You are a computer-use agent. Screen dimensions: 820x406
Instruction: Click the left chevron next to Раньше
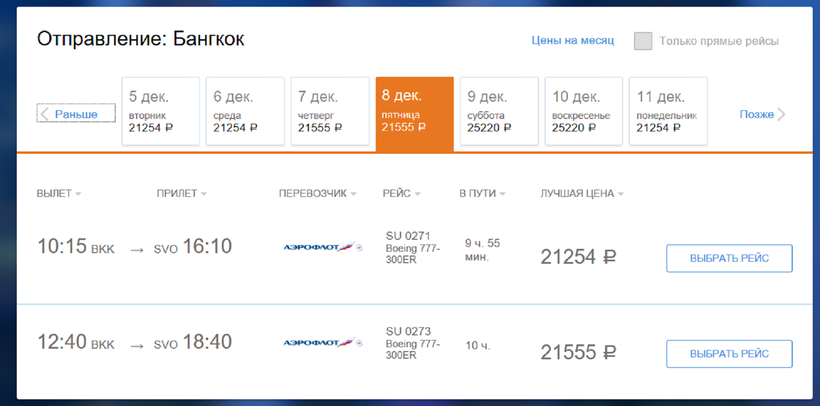(45, 114)
